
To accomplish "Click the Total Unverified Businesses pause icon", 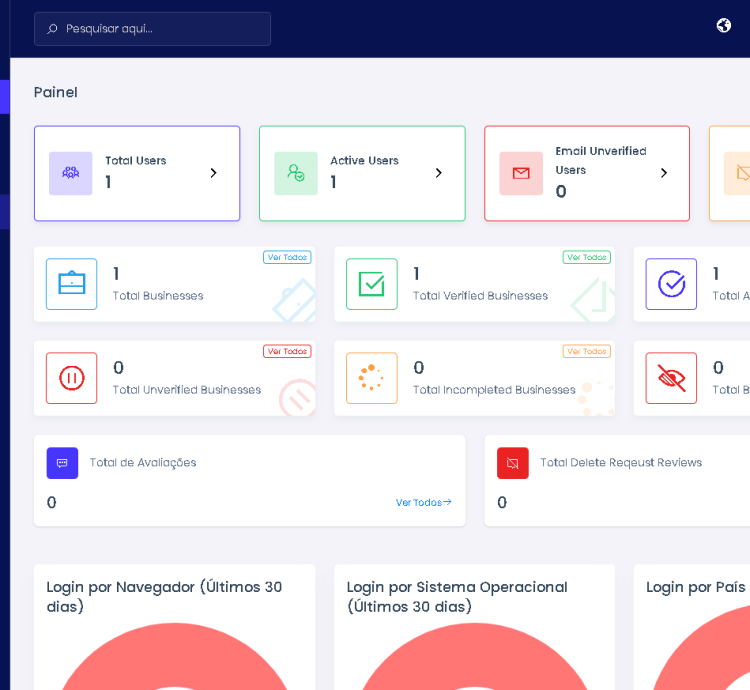I will point(72,378).
